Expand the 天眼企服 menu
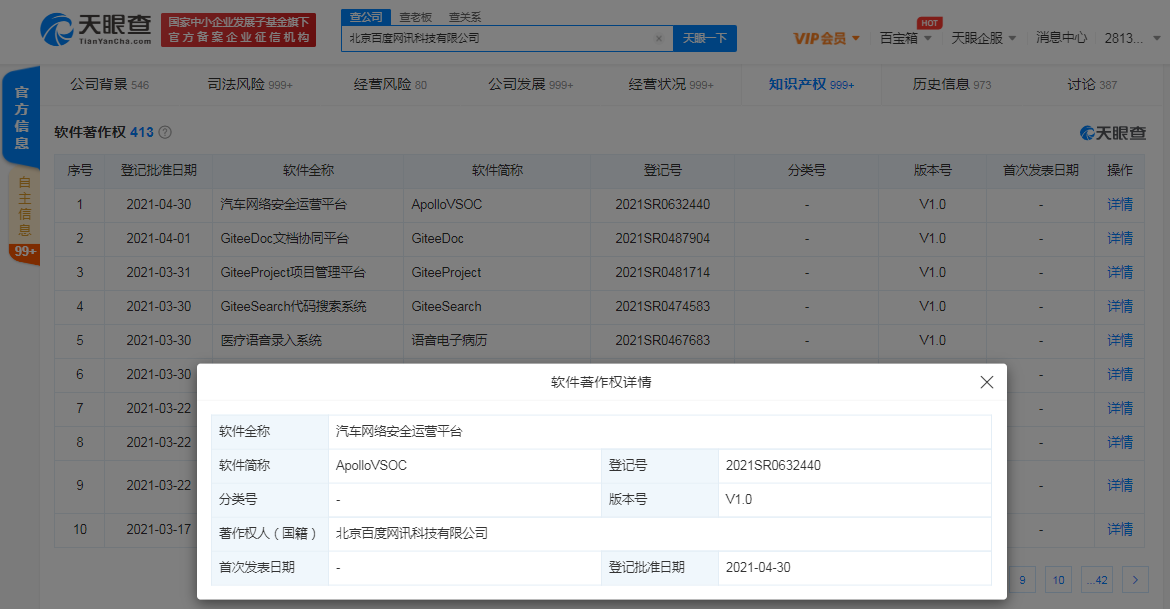Viewport: 1170px width, 609px height. coord(983,38)
